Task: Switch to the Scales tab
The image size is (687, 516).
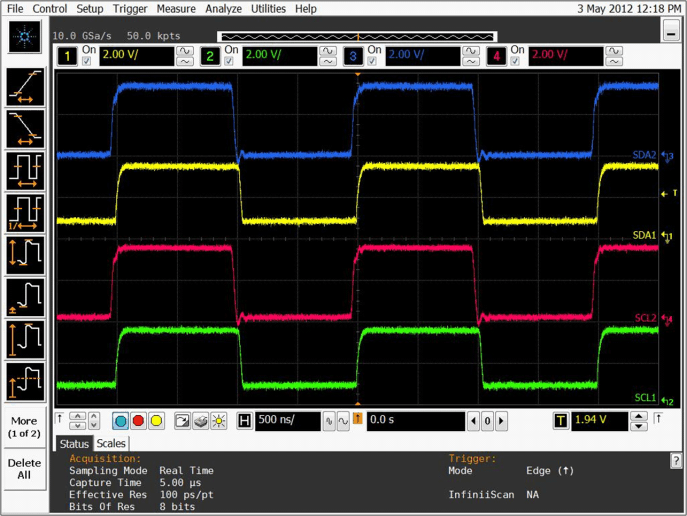Action: coord(111,443)
